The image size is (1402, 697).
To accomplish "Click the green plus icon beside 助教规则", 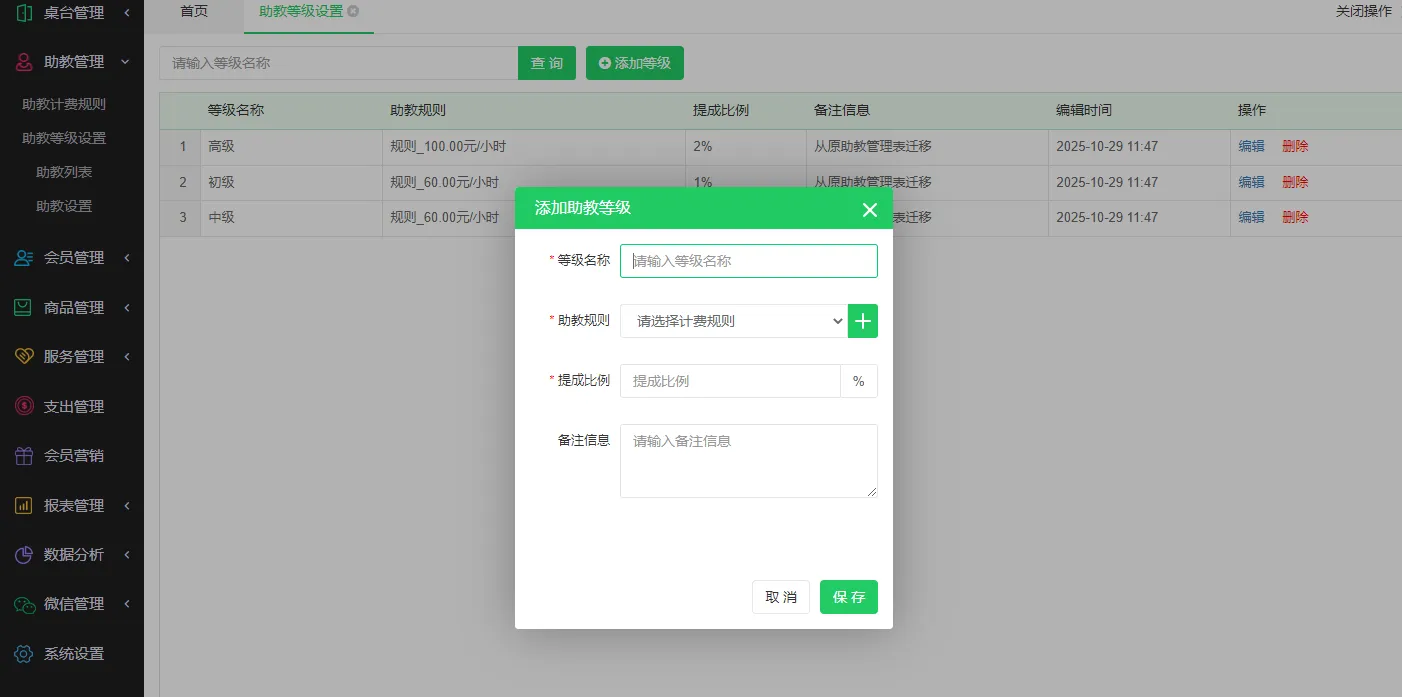I will pos(862,321).
